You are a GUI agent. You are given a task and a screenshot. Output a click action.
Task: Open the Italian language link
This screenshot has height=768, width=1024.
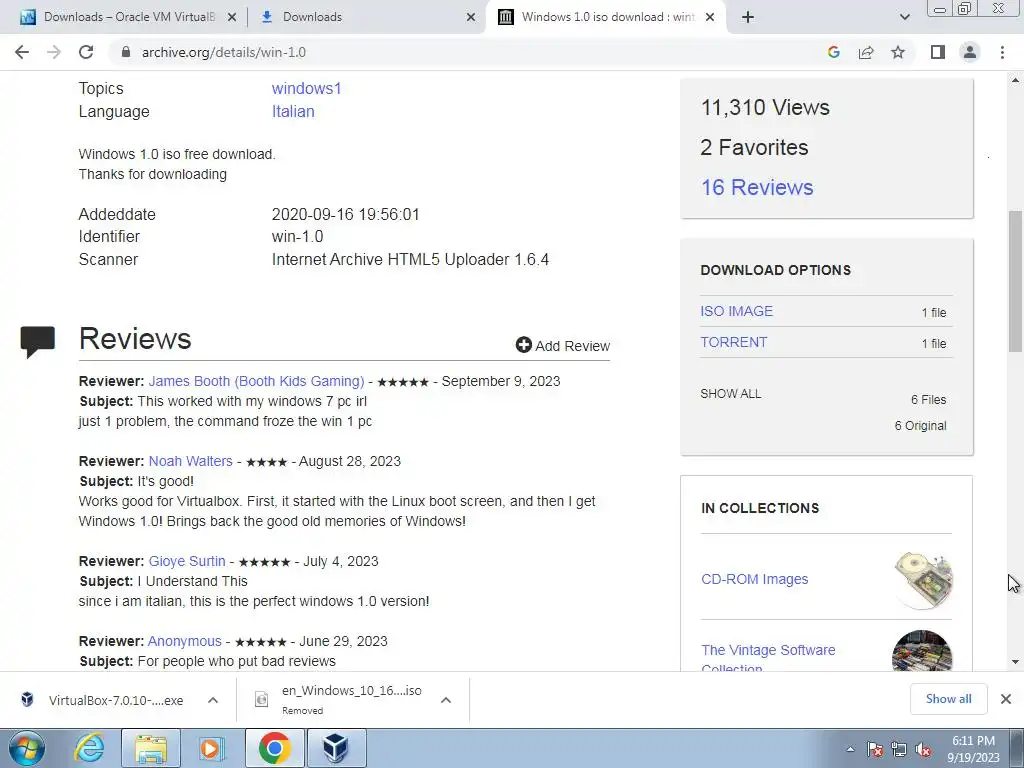click(x=293, y=112)
